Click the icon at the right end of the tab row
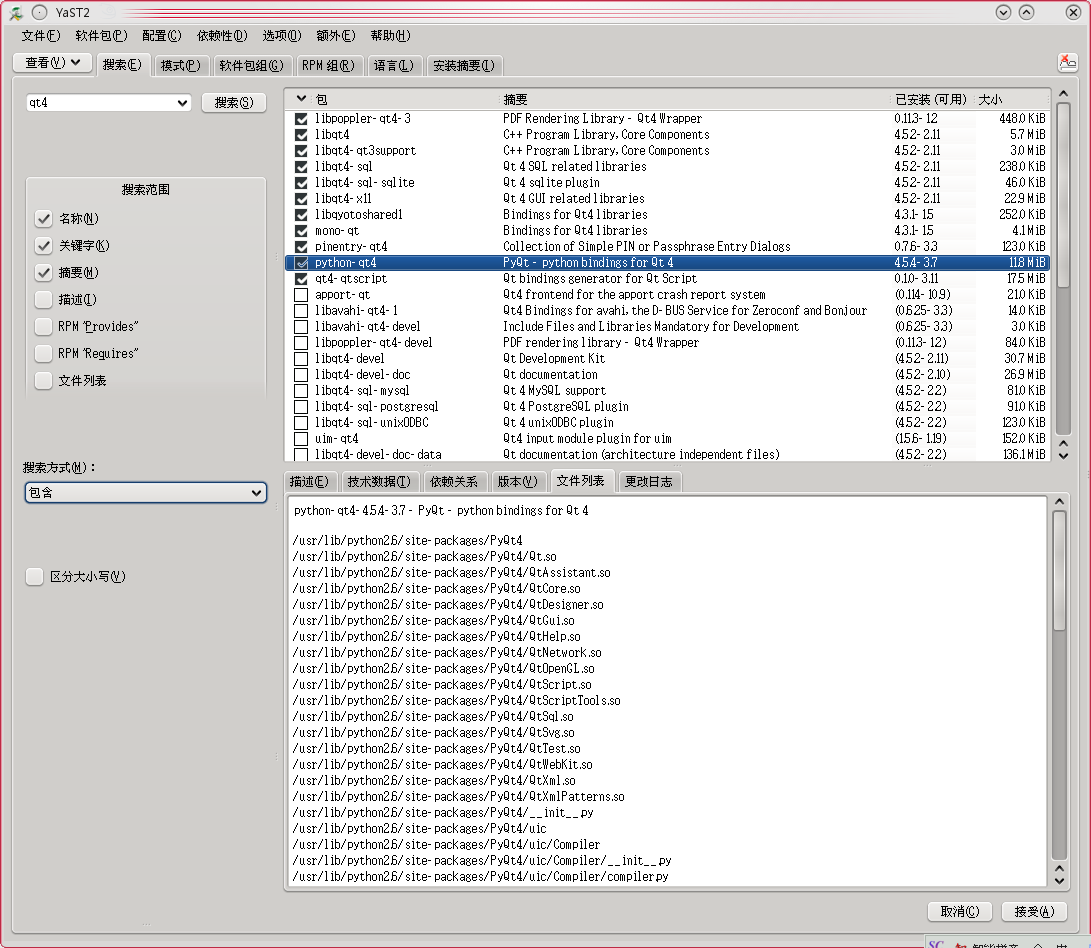 1067,62
